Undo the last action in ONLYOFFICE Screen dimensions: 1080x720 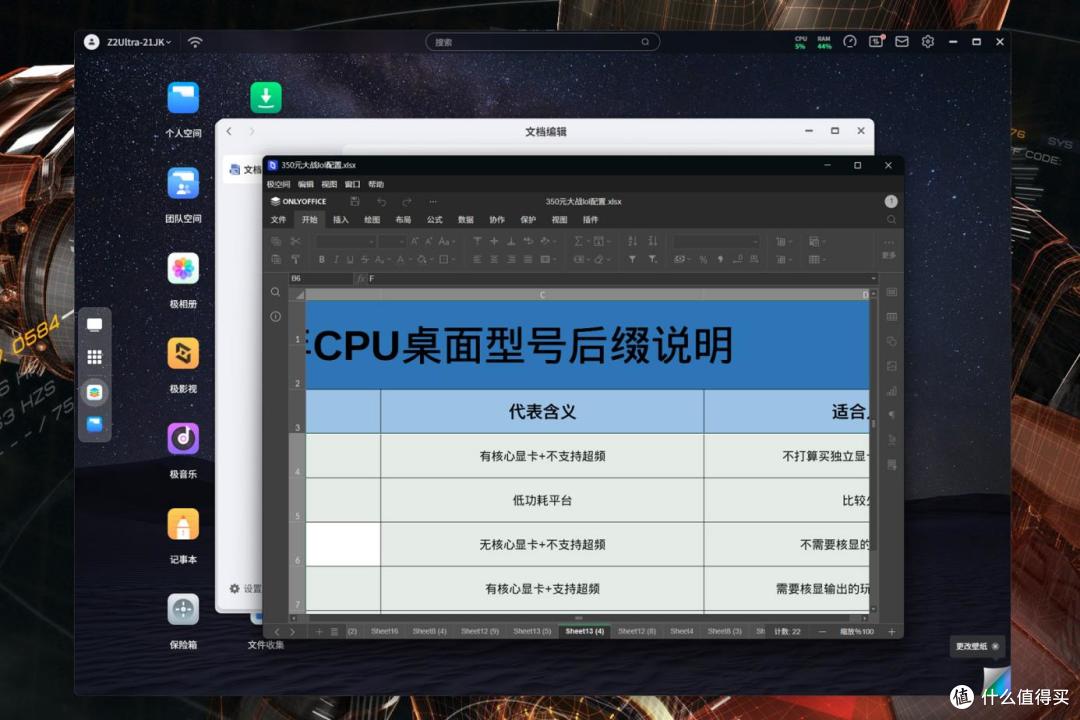click(381, 201)
